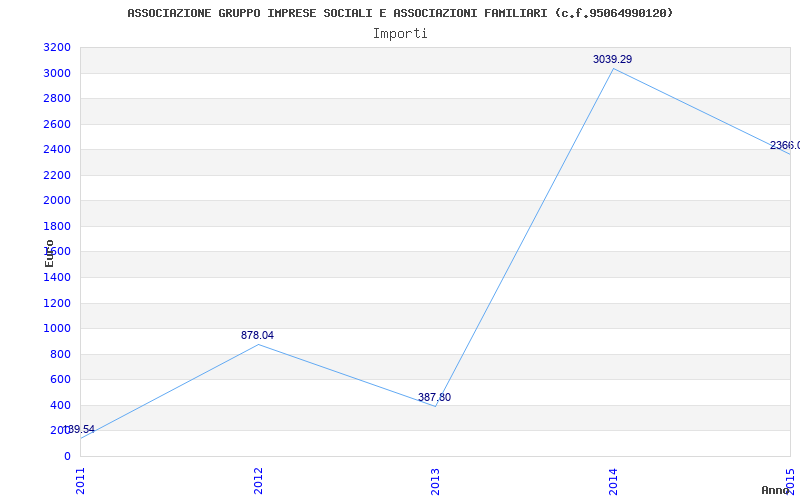The width and height of the screenshot is (800, 500).
Task: Click the 2012 x-axis year label
Action: 258,480
